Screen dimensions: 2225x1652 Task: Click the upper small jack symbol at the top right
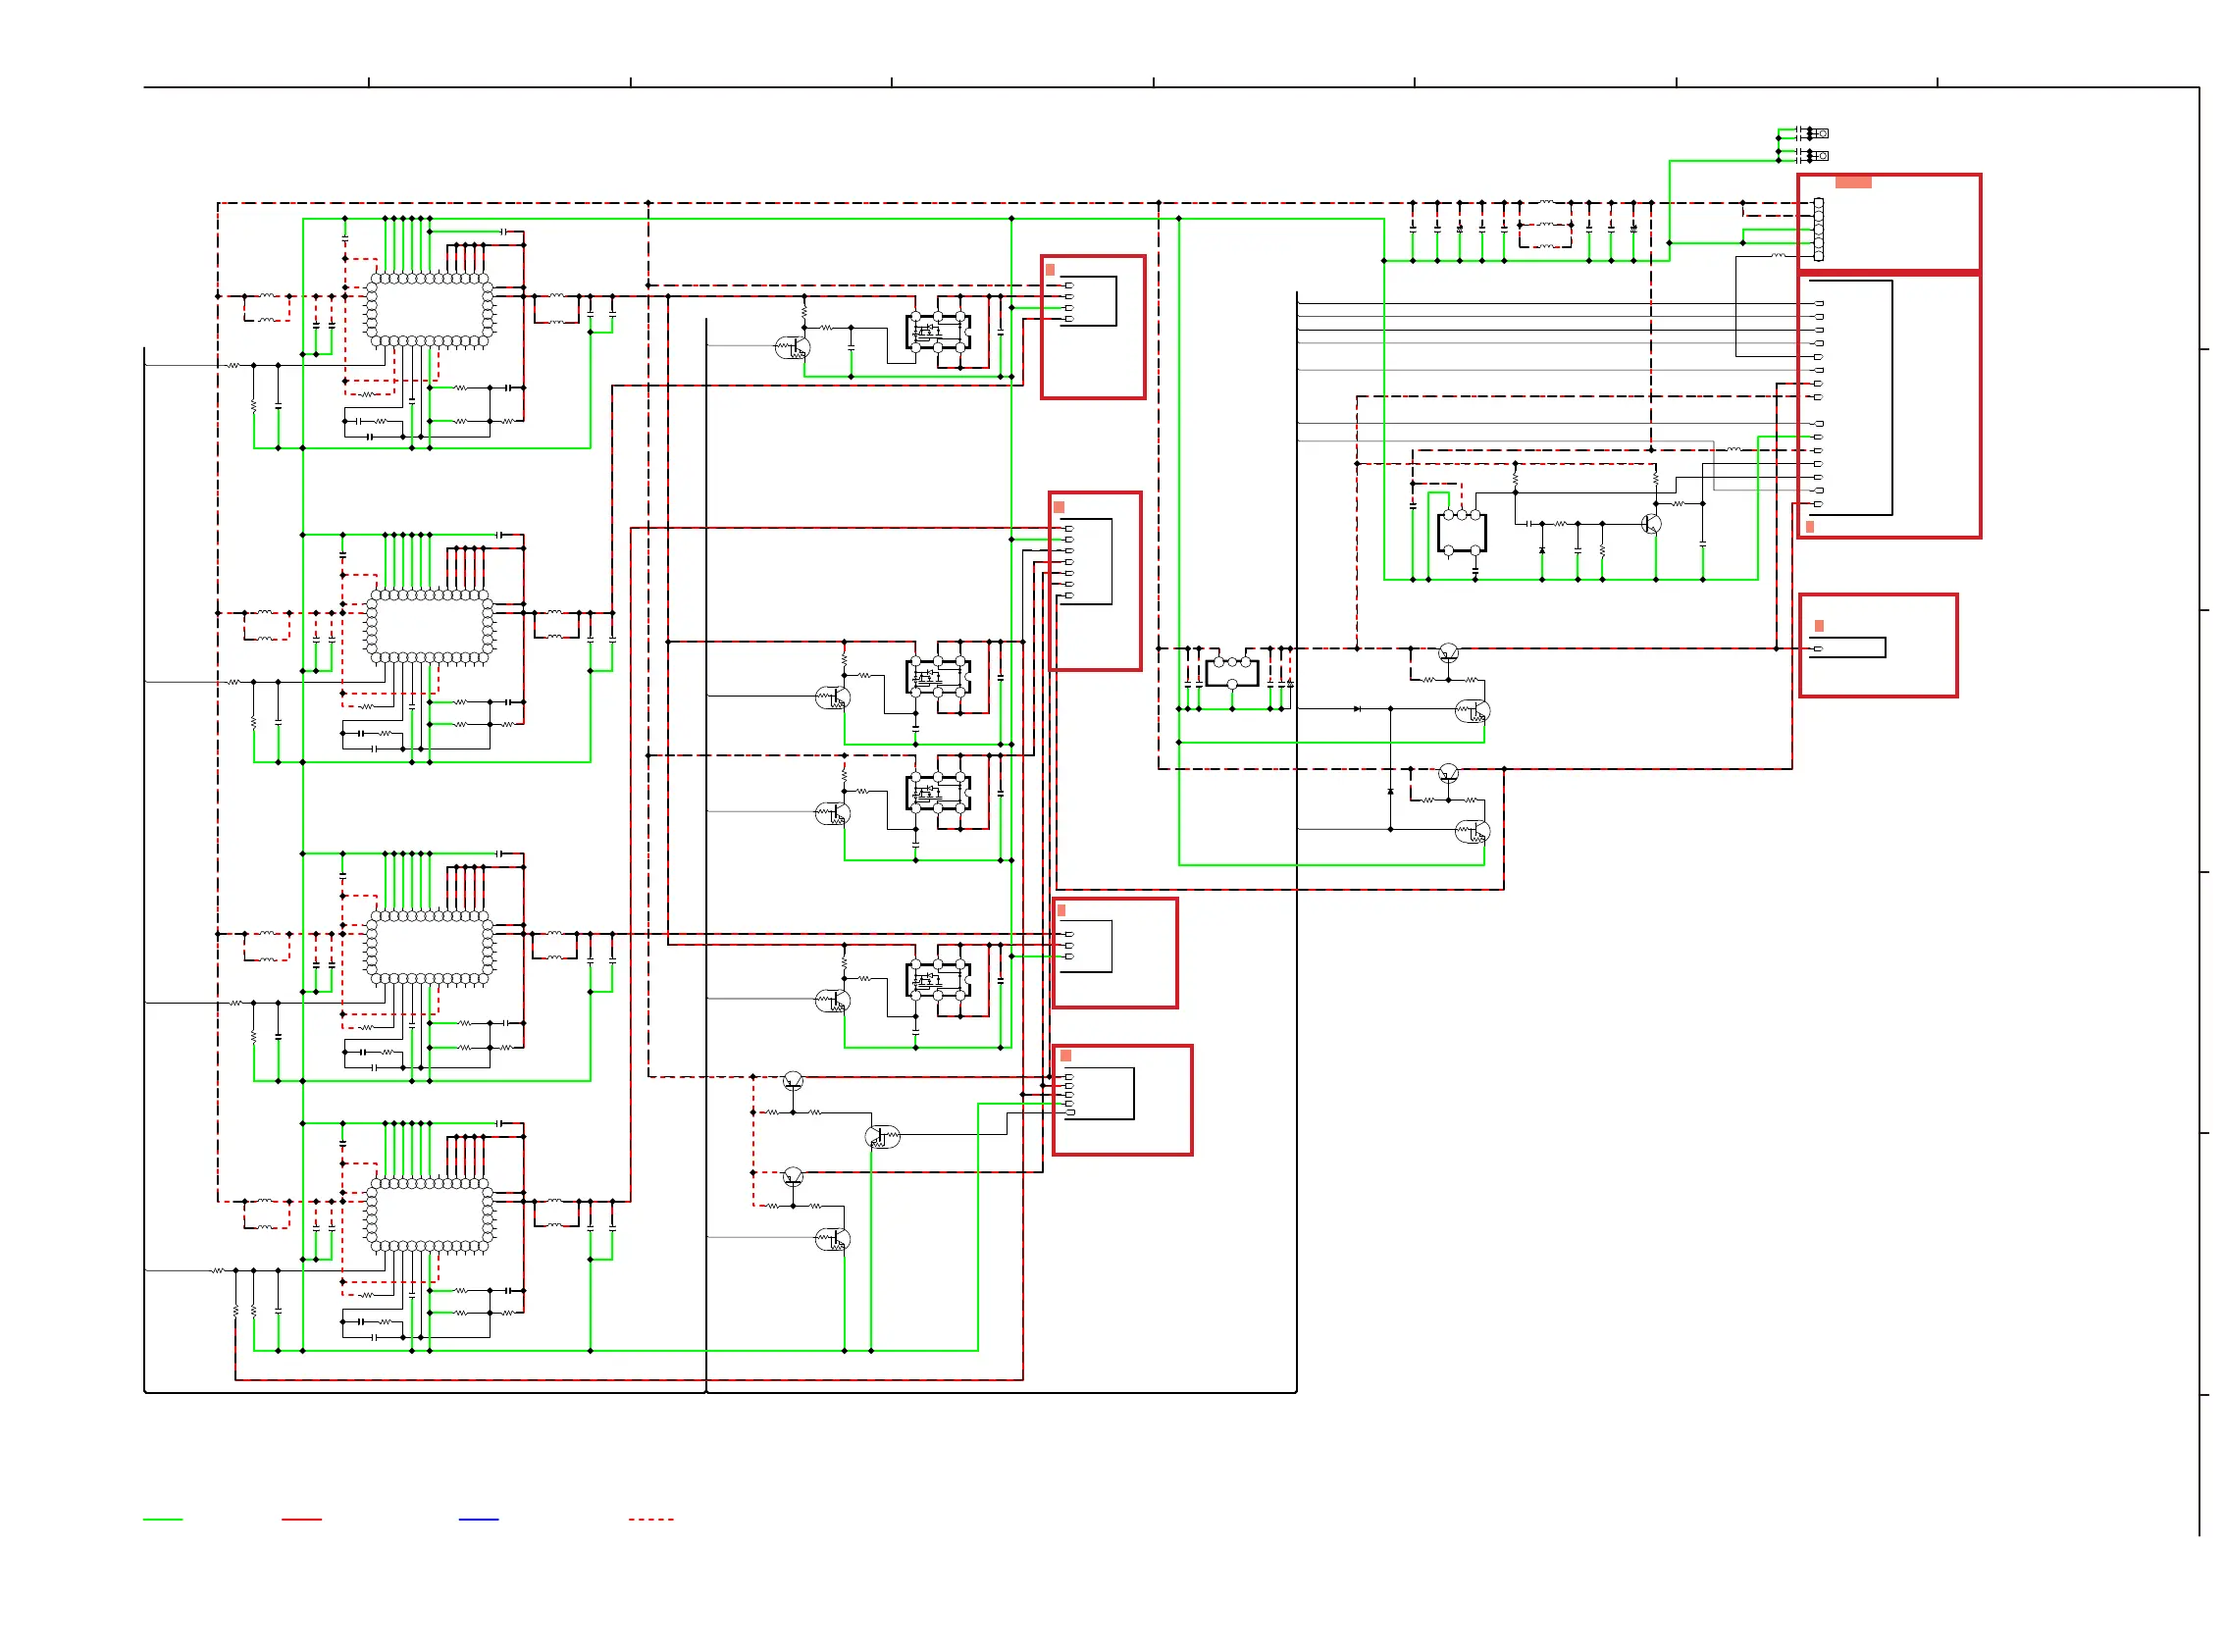point(1822,133)
